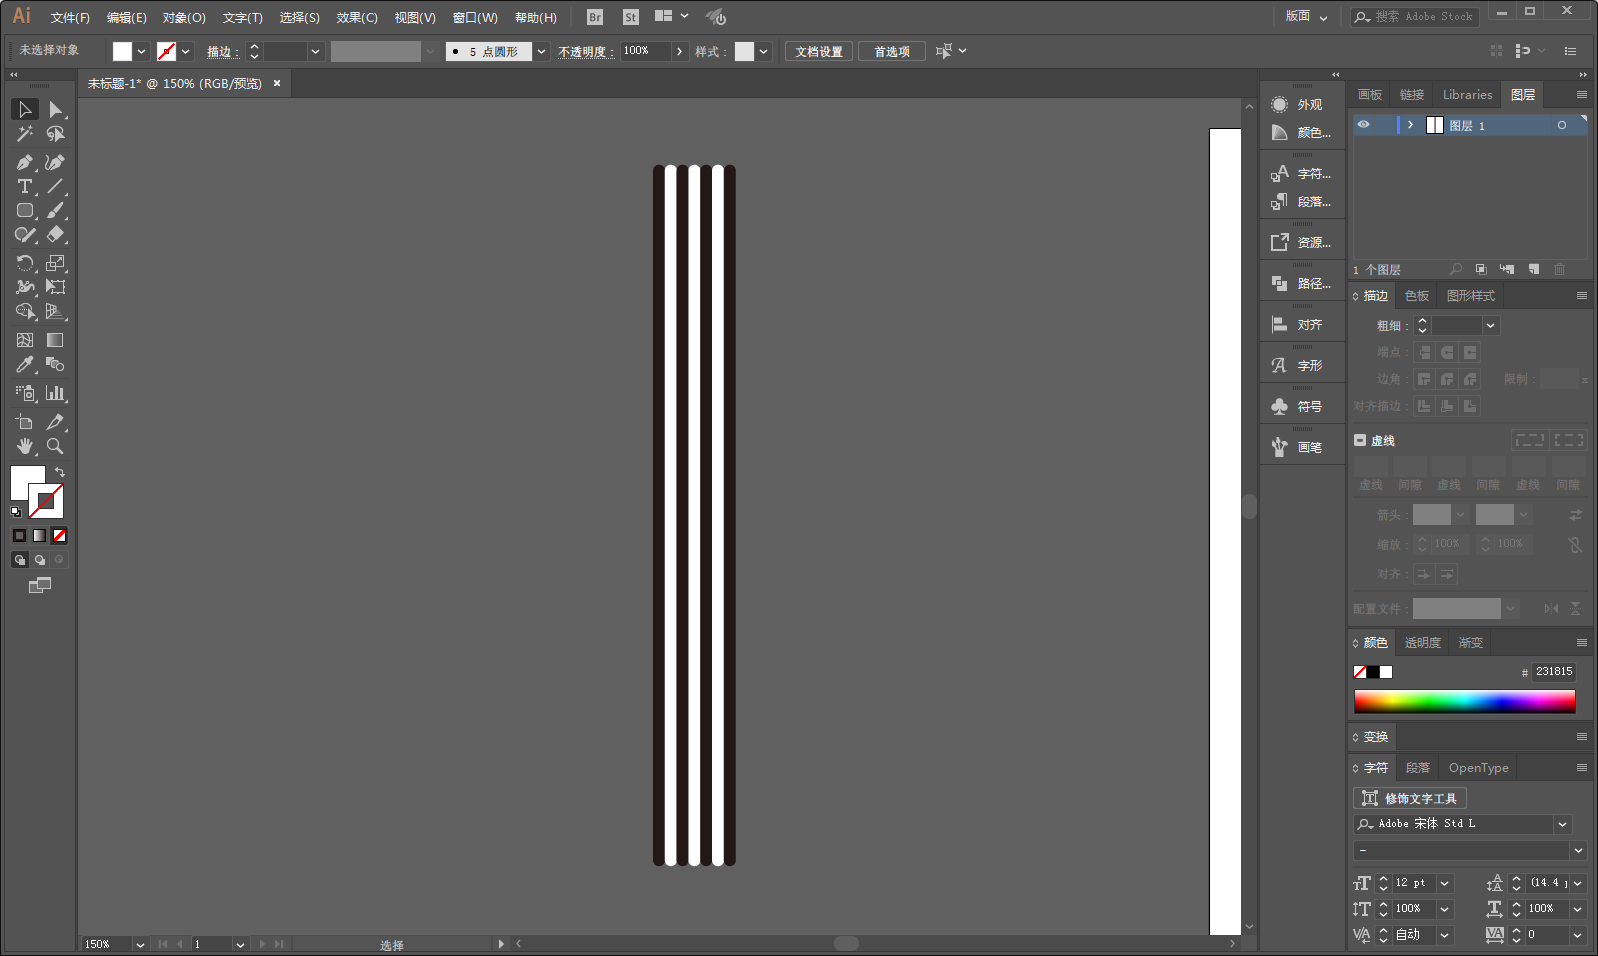Enable Draw Behind mode
This screenshot has width=1598, height=956.
click(39, 560)
